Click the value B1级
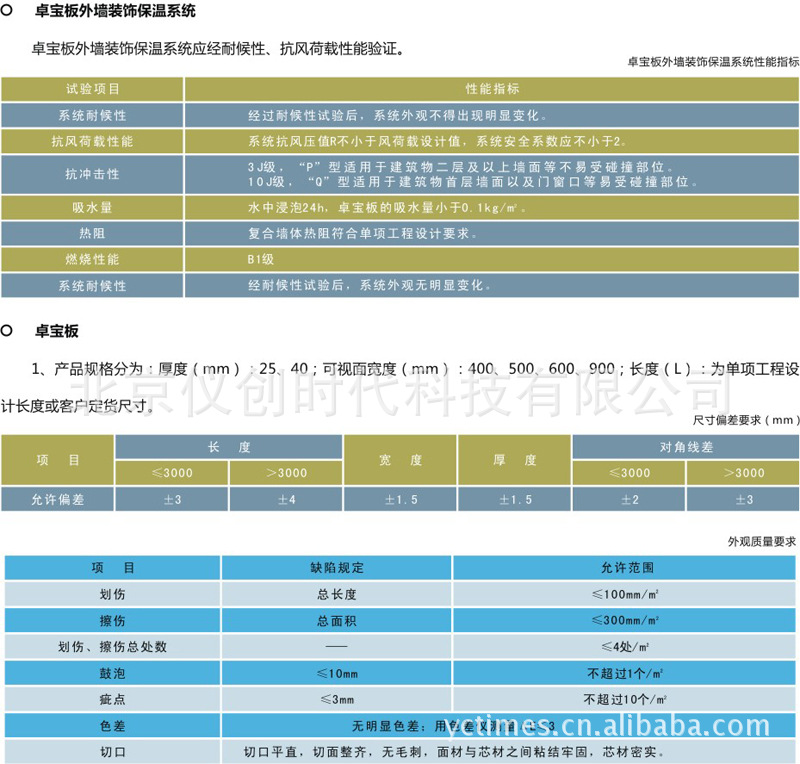Screen dimensions: 800x764 (x=261, y=259)
